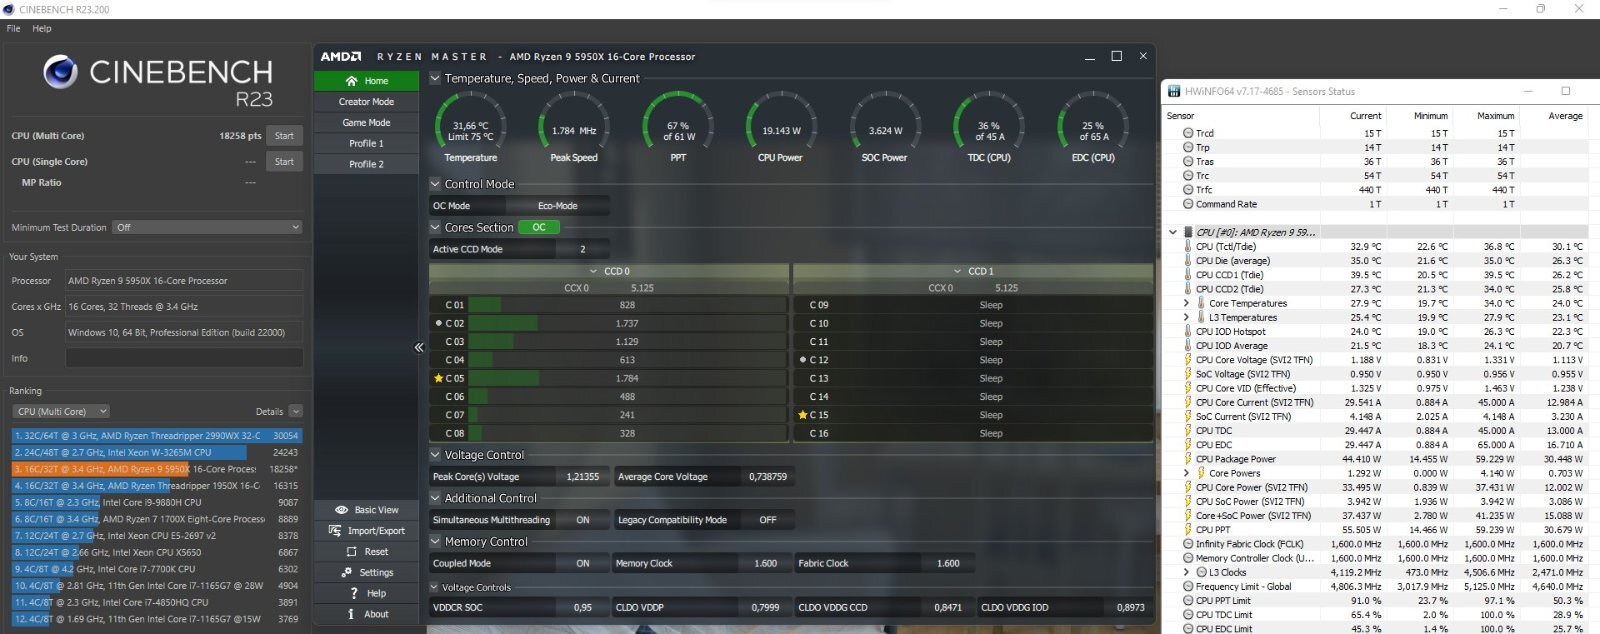Toggle Simultaneous Multithreading ON value
Image resolution: width=1600 pixels, height=634 pixels.
(x=583, y=520)
